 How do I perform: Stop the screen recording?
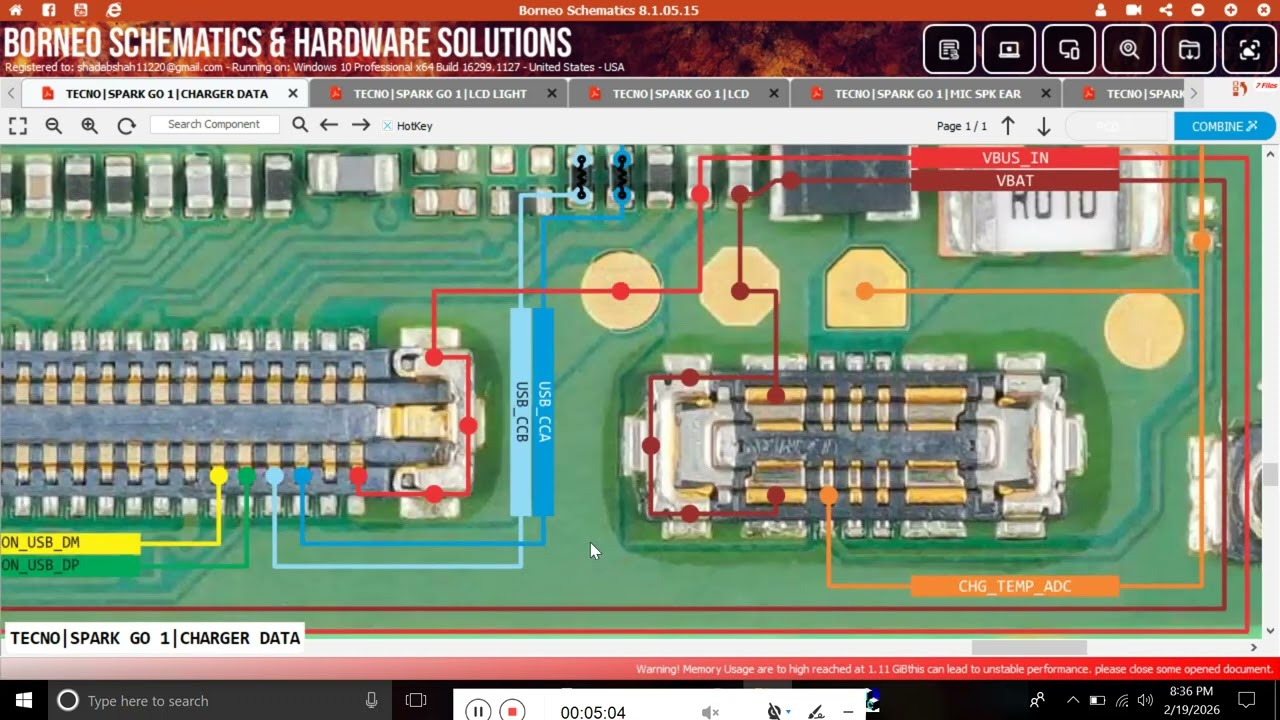click(512, 711)
